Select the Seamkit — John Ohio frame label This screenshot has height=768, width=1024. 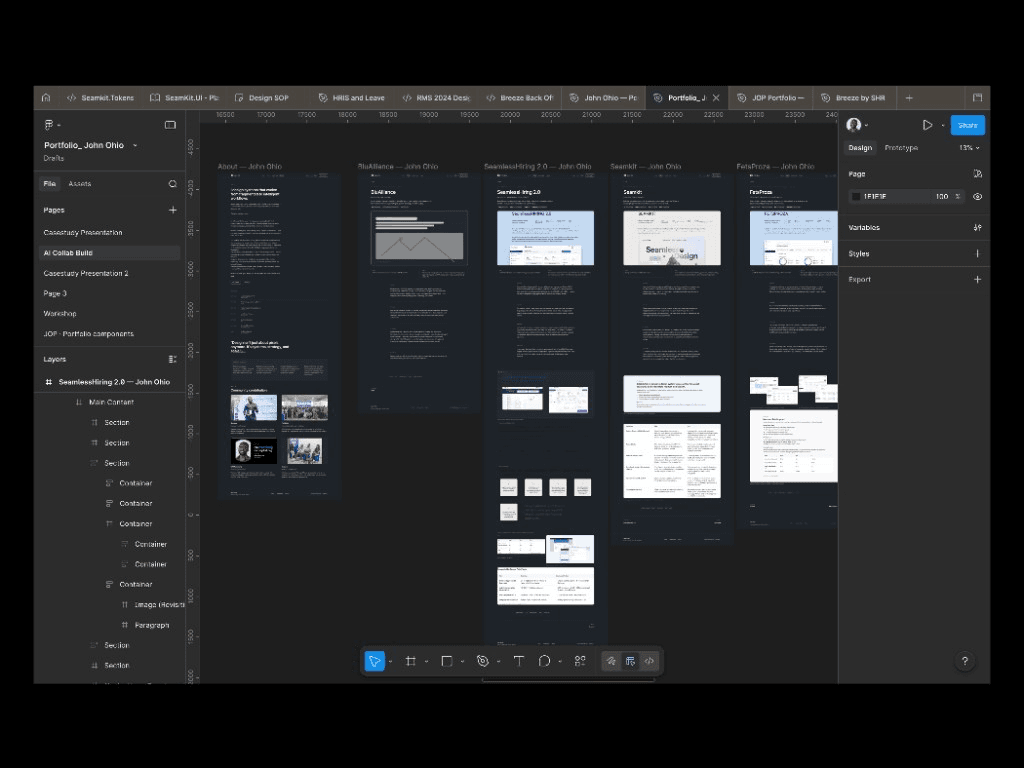(645, 167)
